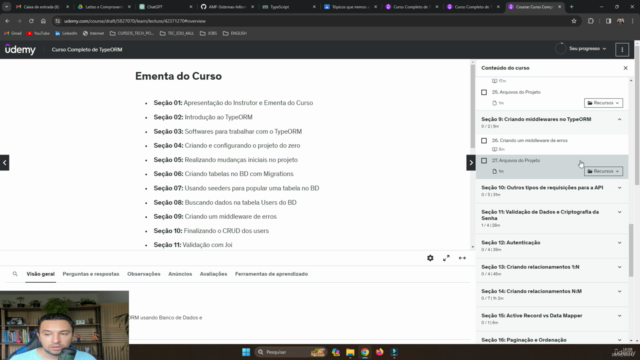Image resolution: width=640 pixels, height=360 pixels.
Task: Open the browser extensions icon
Action: tap(591, 21)
